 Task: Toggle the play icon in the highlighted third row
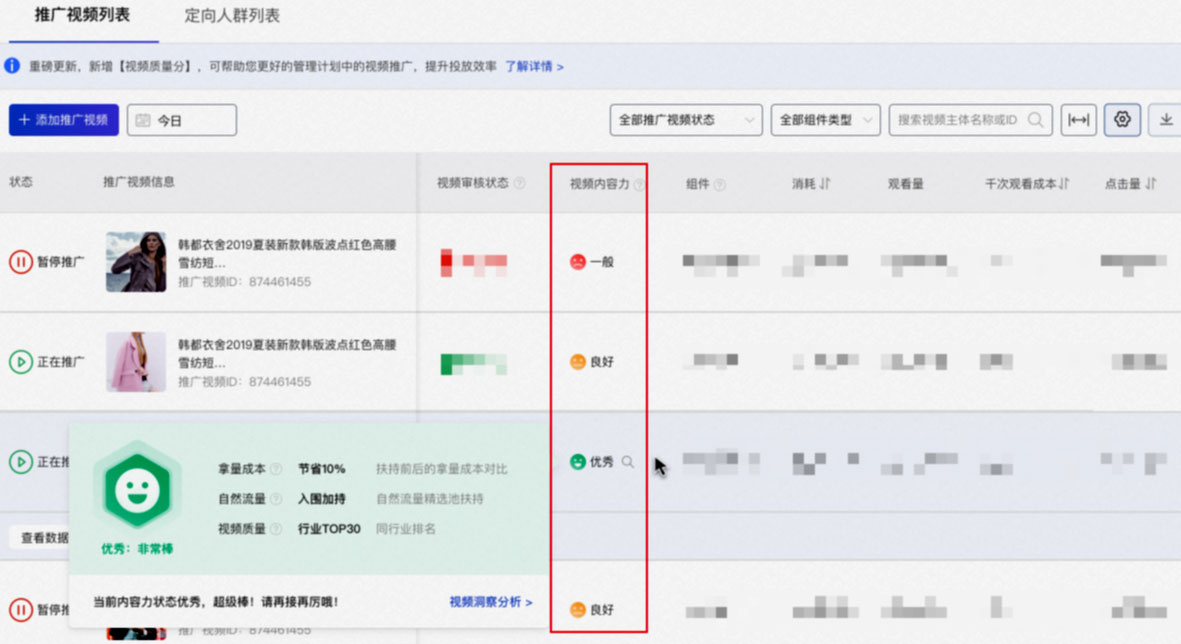(x=20, y=461)
